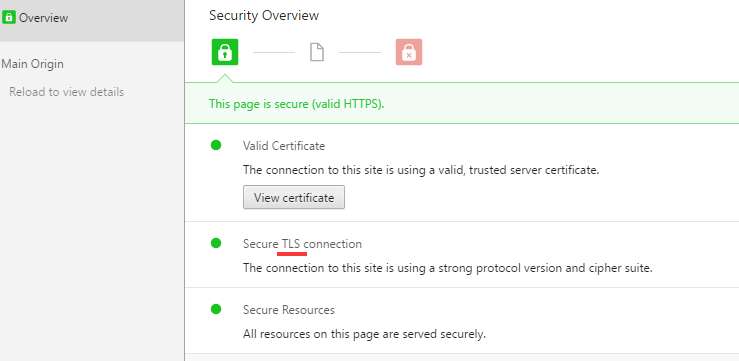Click the green dot next to Valid Certificate
This screenshot has width=739, height=361.
click(x=216, y=145)
